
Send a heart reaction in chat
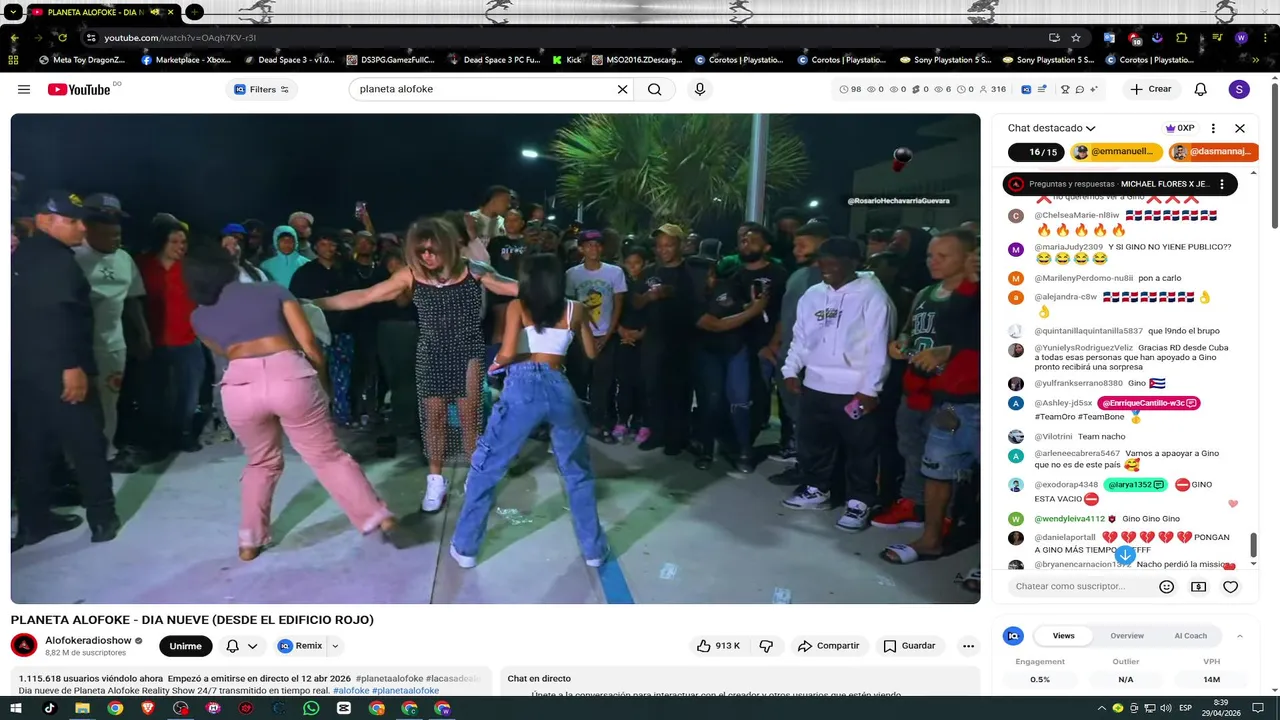click(1231, 587)
